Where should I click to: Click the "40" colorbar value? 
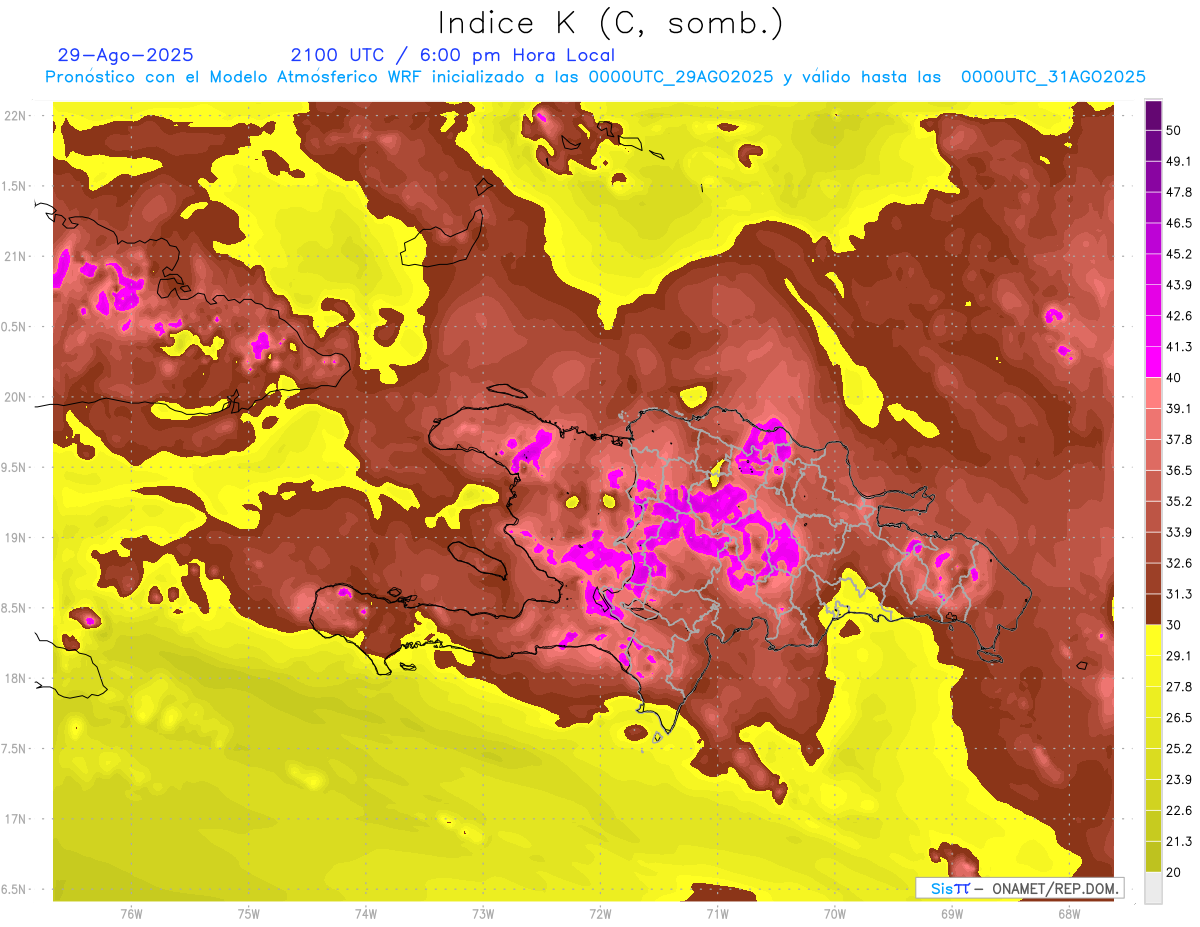point(1174,378)
